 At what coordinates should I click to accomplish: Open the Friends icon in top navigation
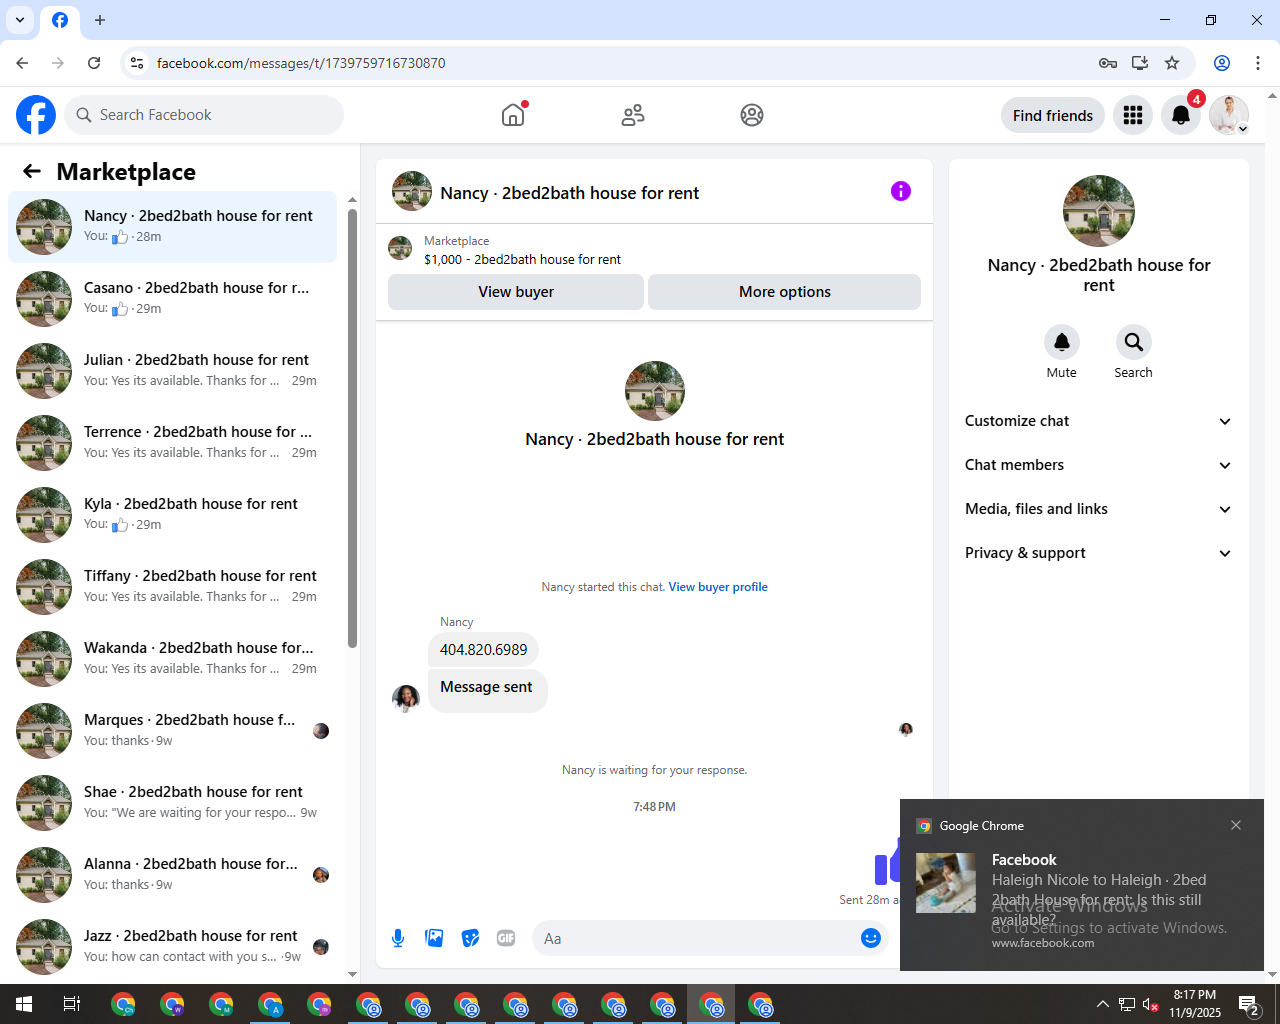pos(633,115)
